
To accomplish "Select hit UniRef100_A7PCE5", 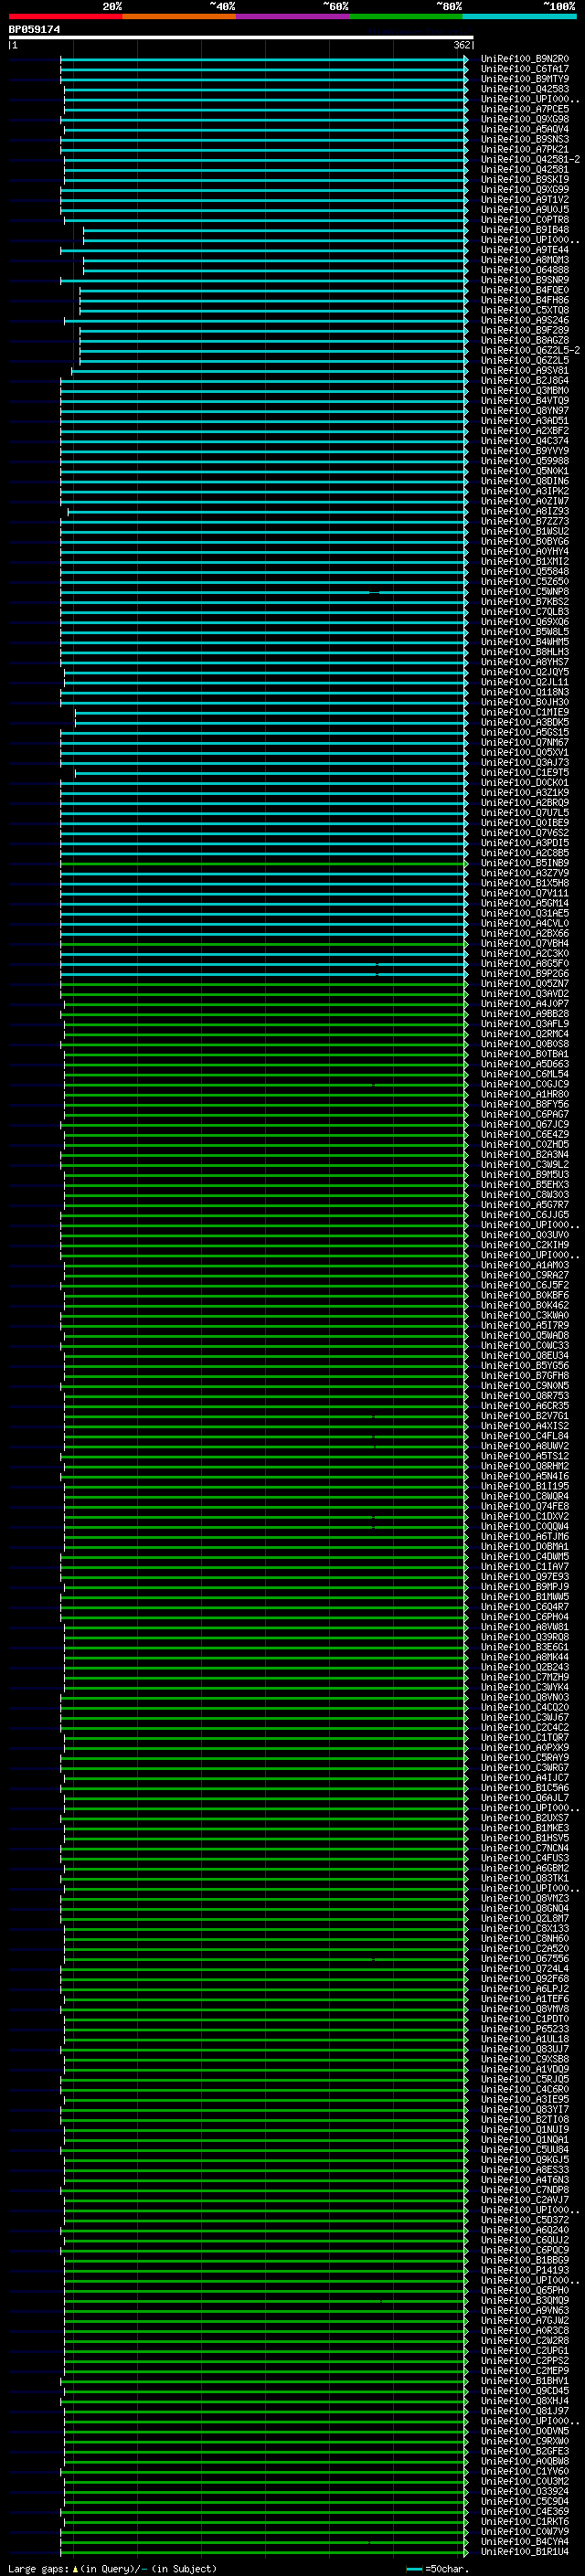I will coord(524,109).
